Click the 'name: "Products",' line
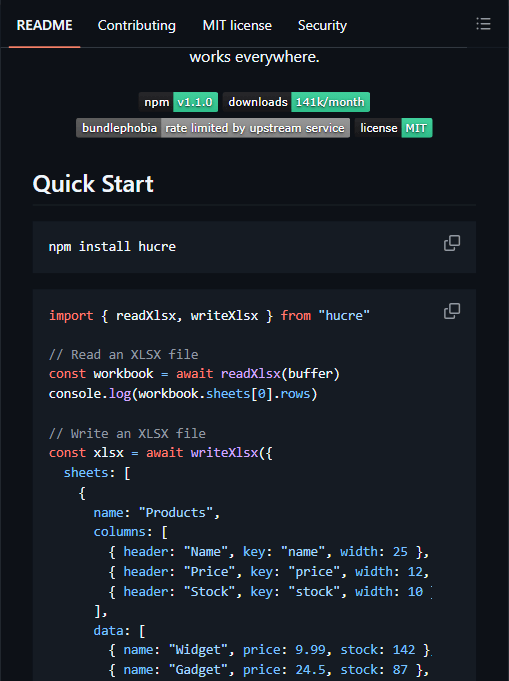The height and width of the screenshot is (681, 509). pos(157,512)
